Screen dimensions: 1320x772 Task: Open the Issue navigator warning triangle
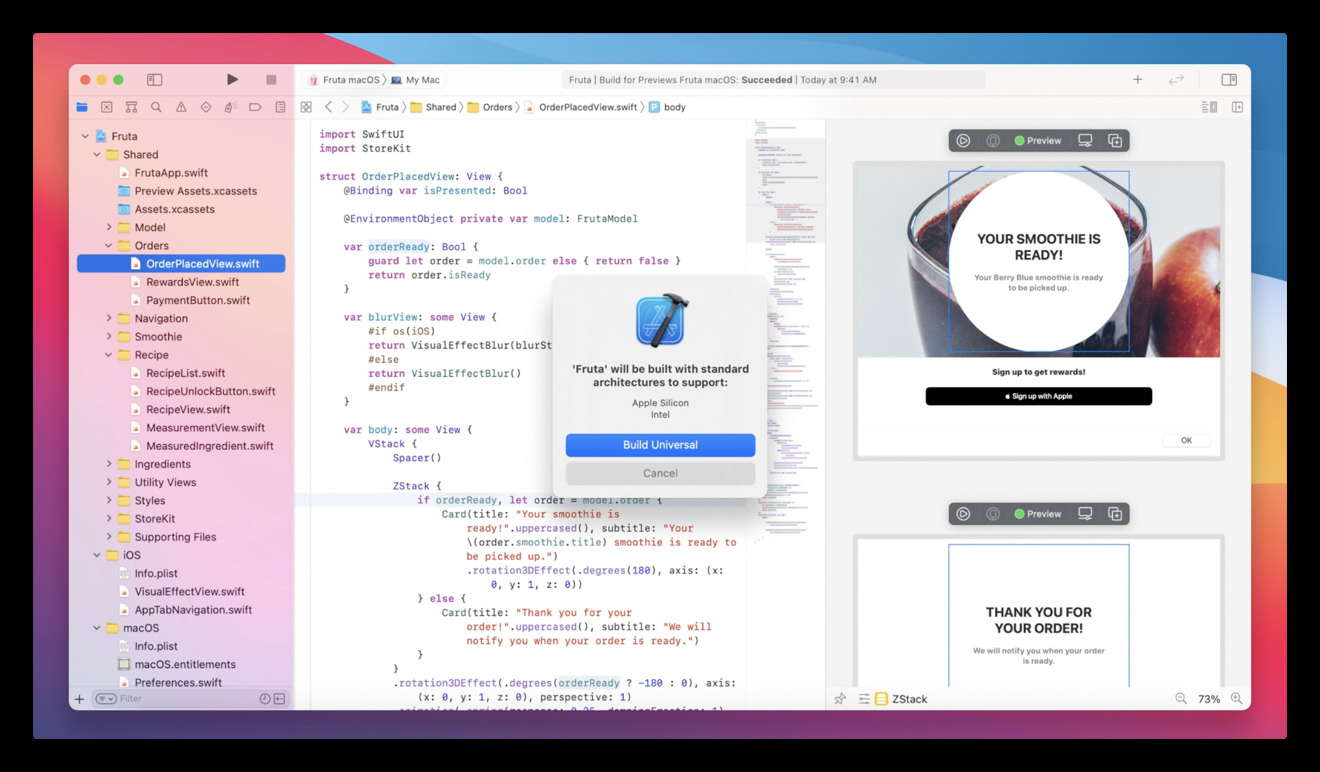pyautogui.click(x=181, y=107)
